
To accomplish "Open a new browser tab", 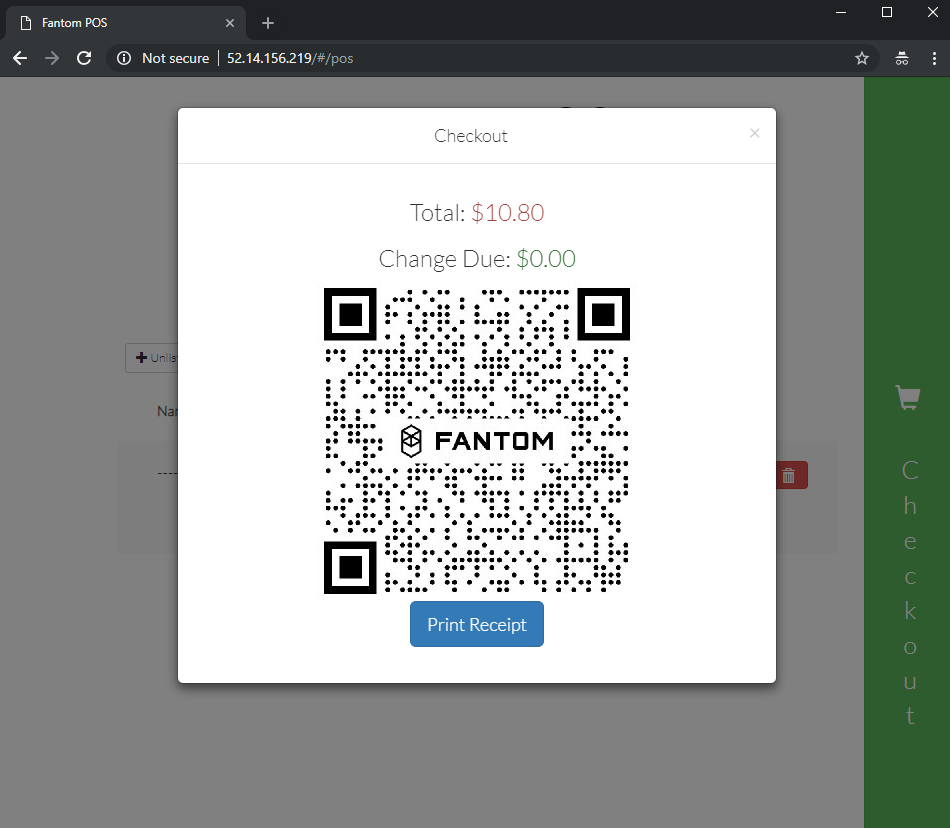I will click(x=268, y=23).
